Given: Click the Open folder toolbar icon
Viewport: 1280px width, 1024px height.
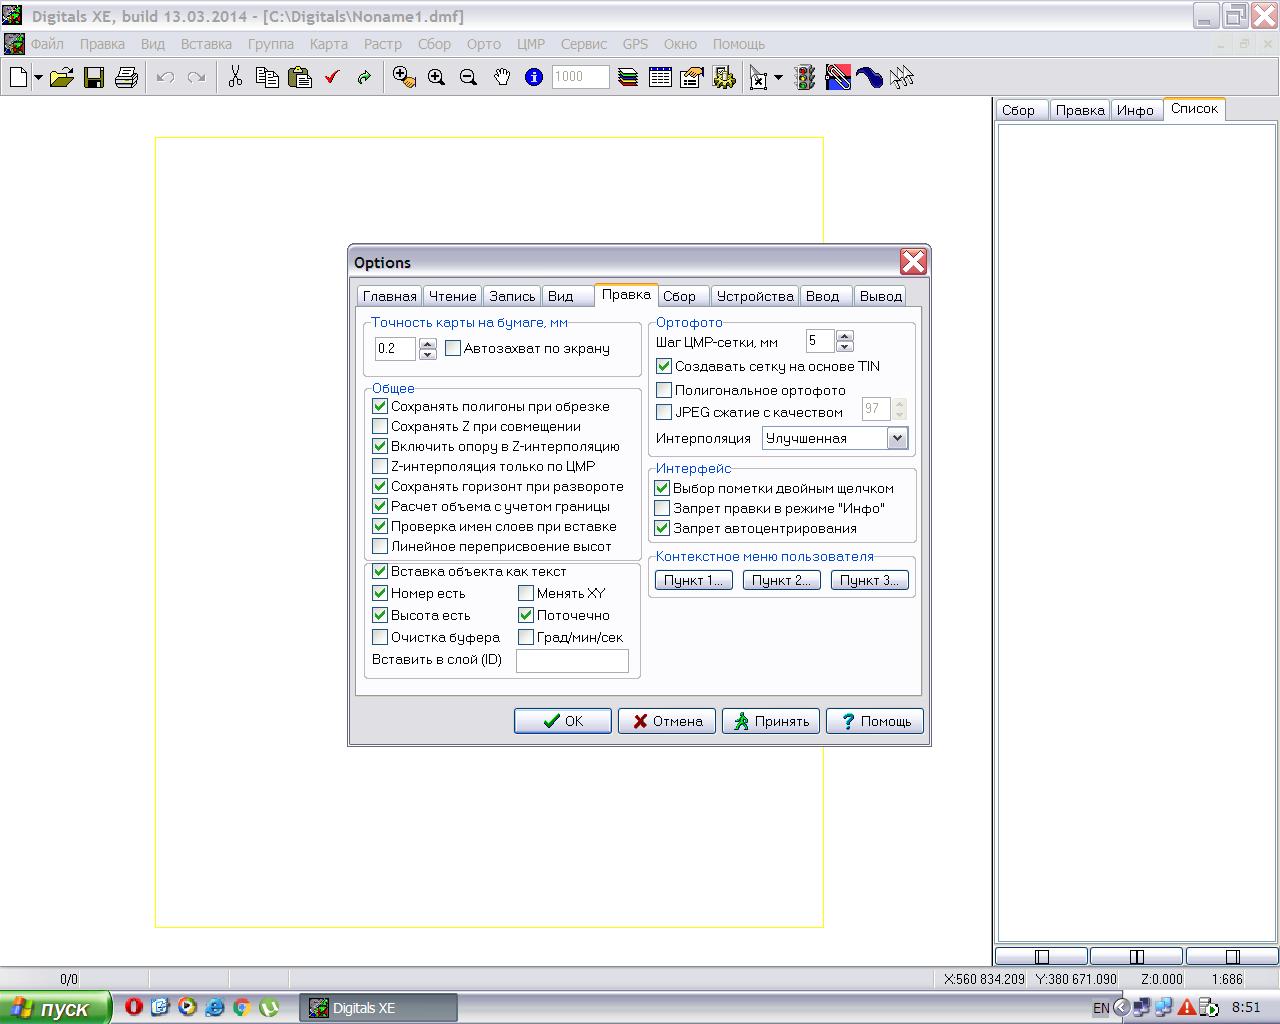Looking at the screenshot, I should click(62, 77).
